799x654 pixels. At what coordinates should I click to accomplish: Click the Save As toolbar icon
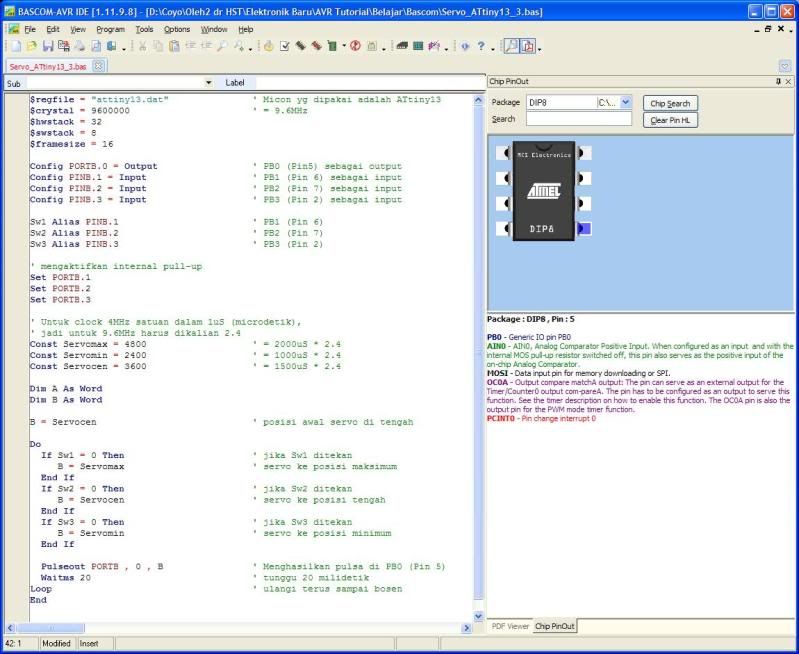point(64,46)
